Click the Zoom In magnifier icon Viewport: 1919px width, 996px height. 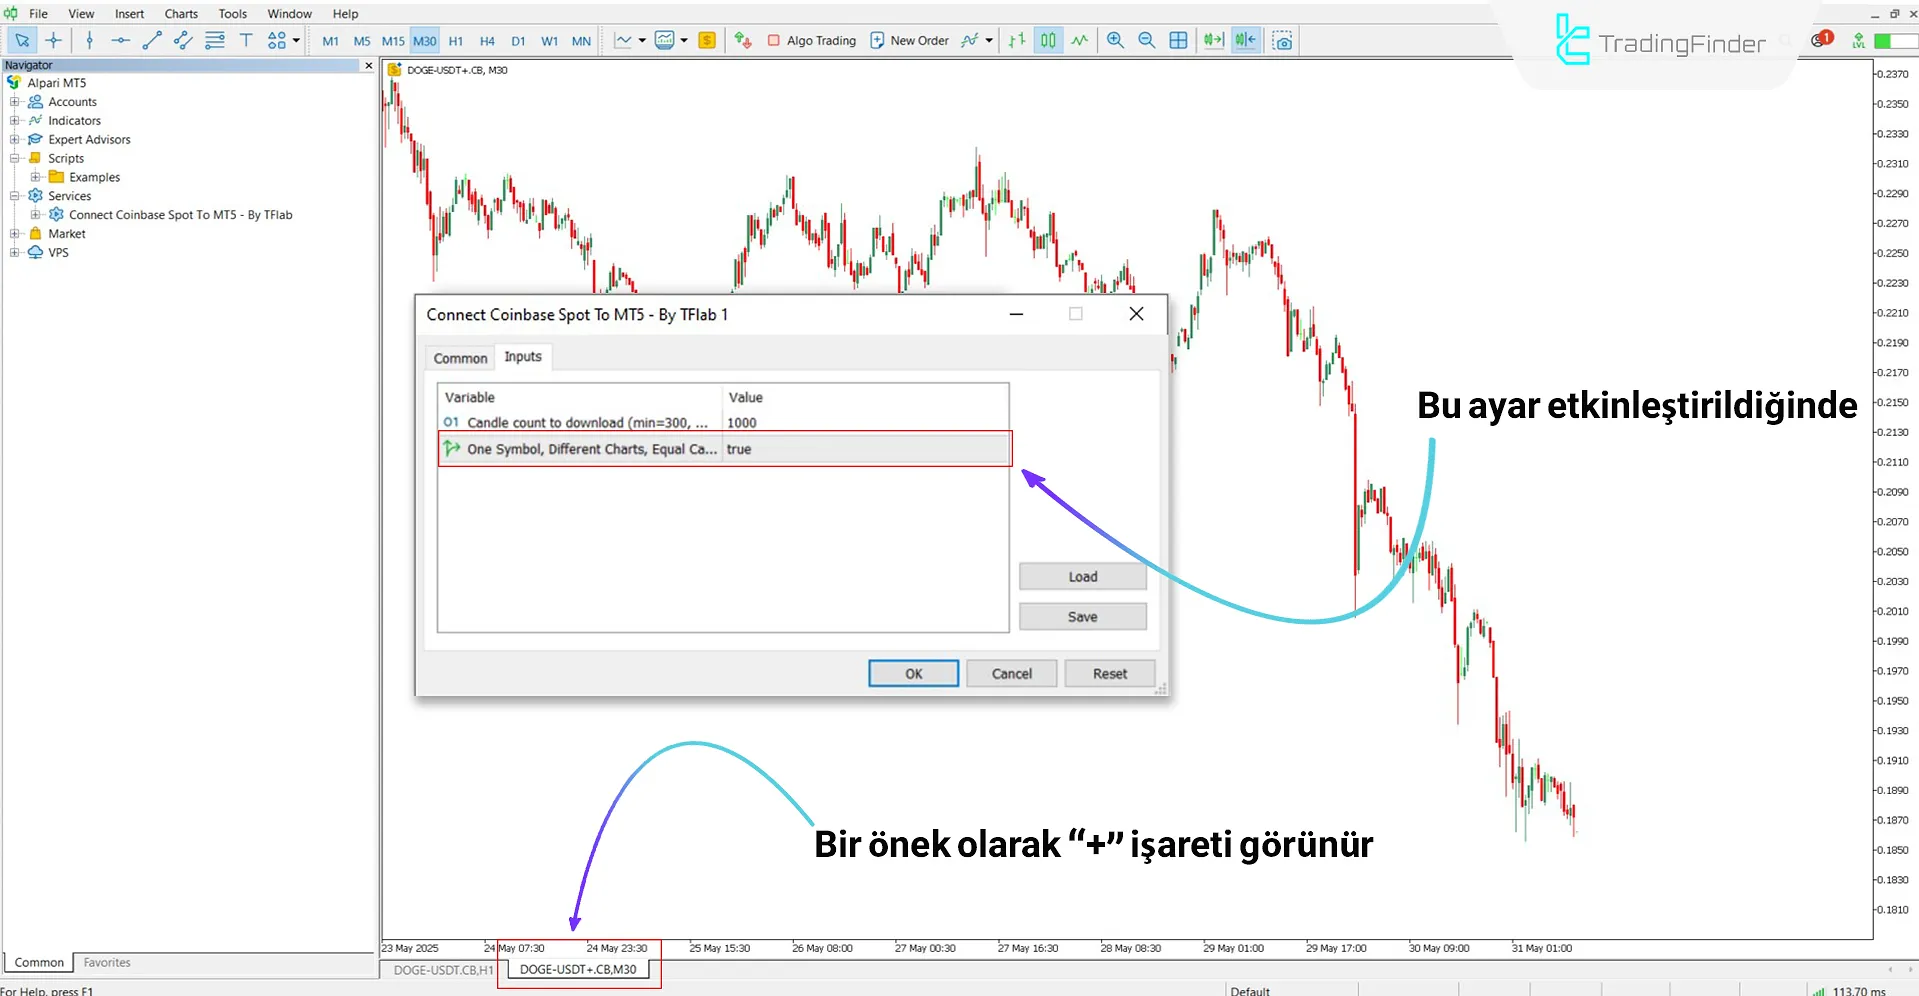[x=1115, y=40]
